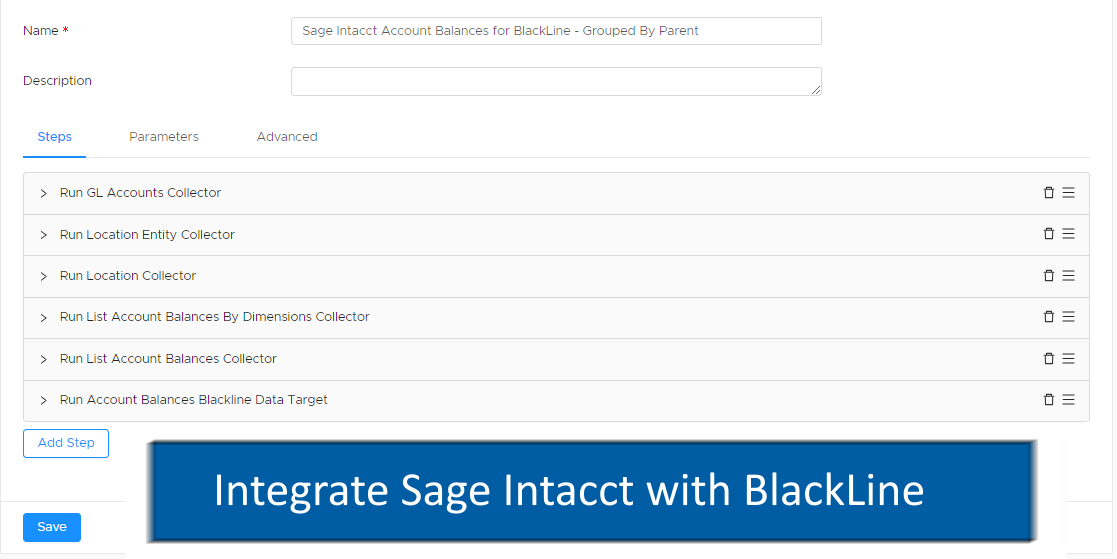This screenshot has height=559, width=1117.
Task: Save the integration configuration
Action: click(x=52, y=527)
